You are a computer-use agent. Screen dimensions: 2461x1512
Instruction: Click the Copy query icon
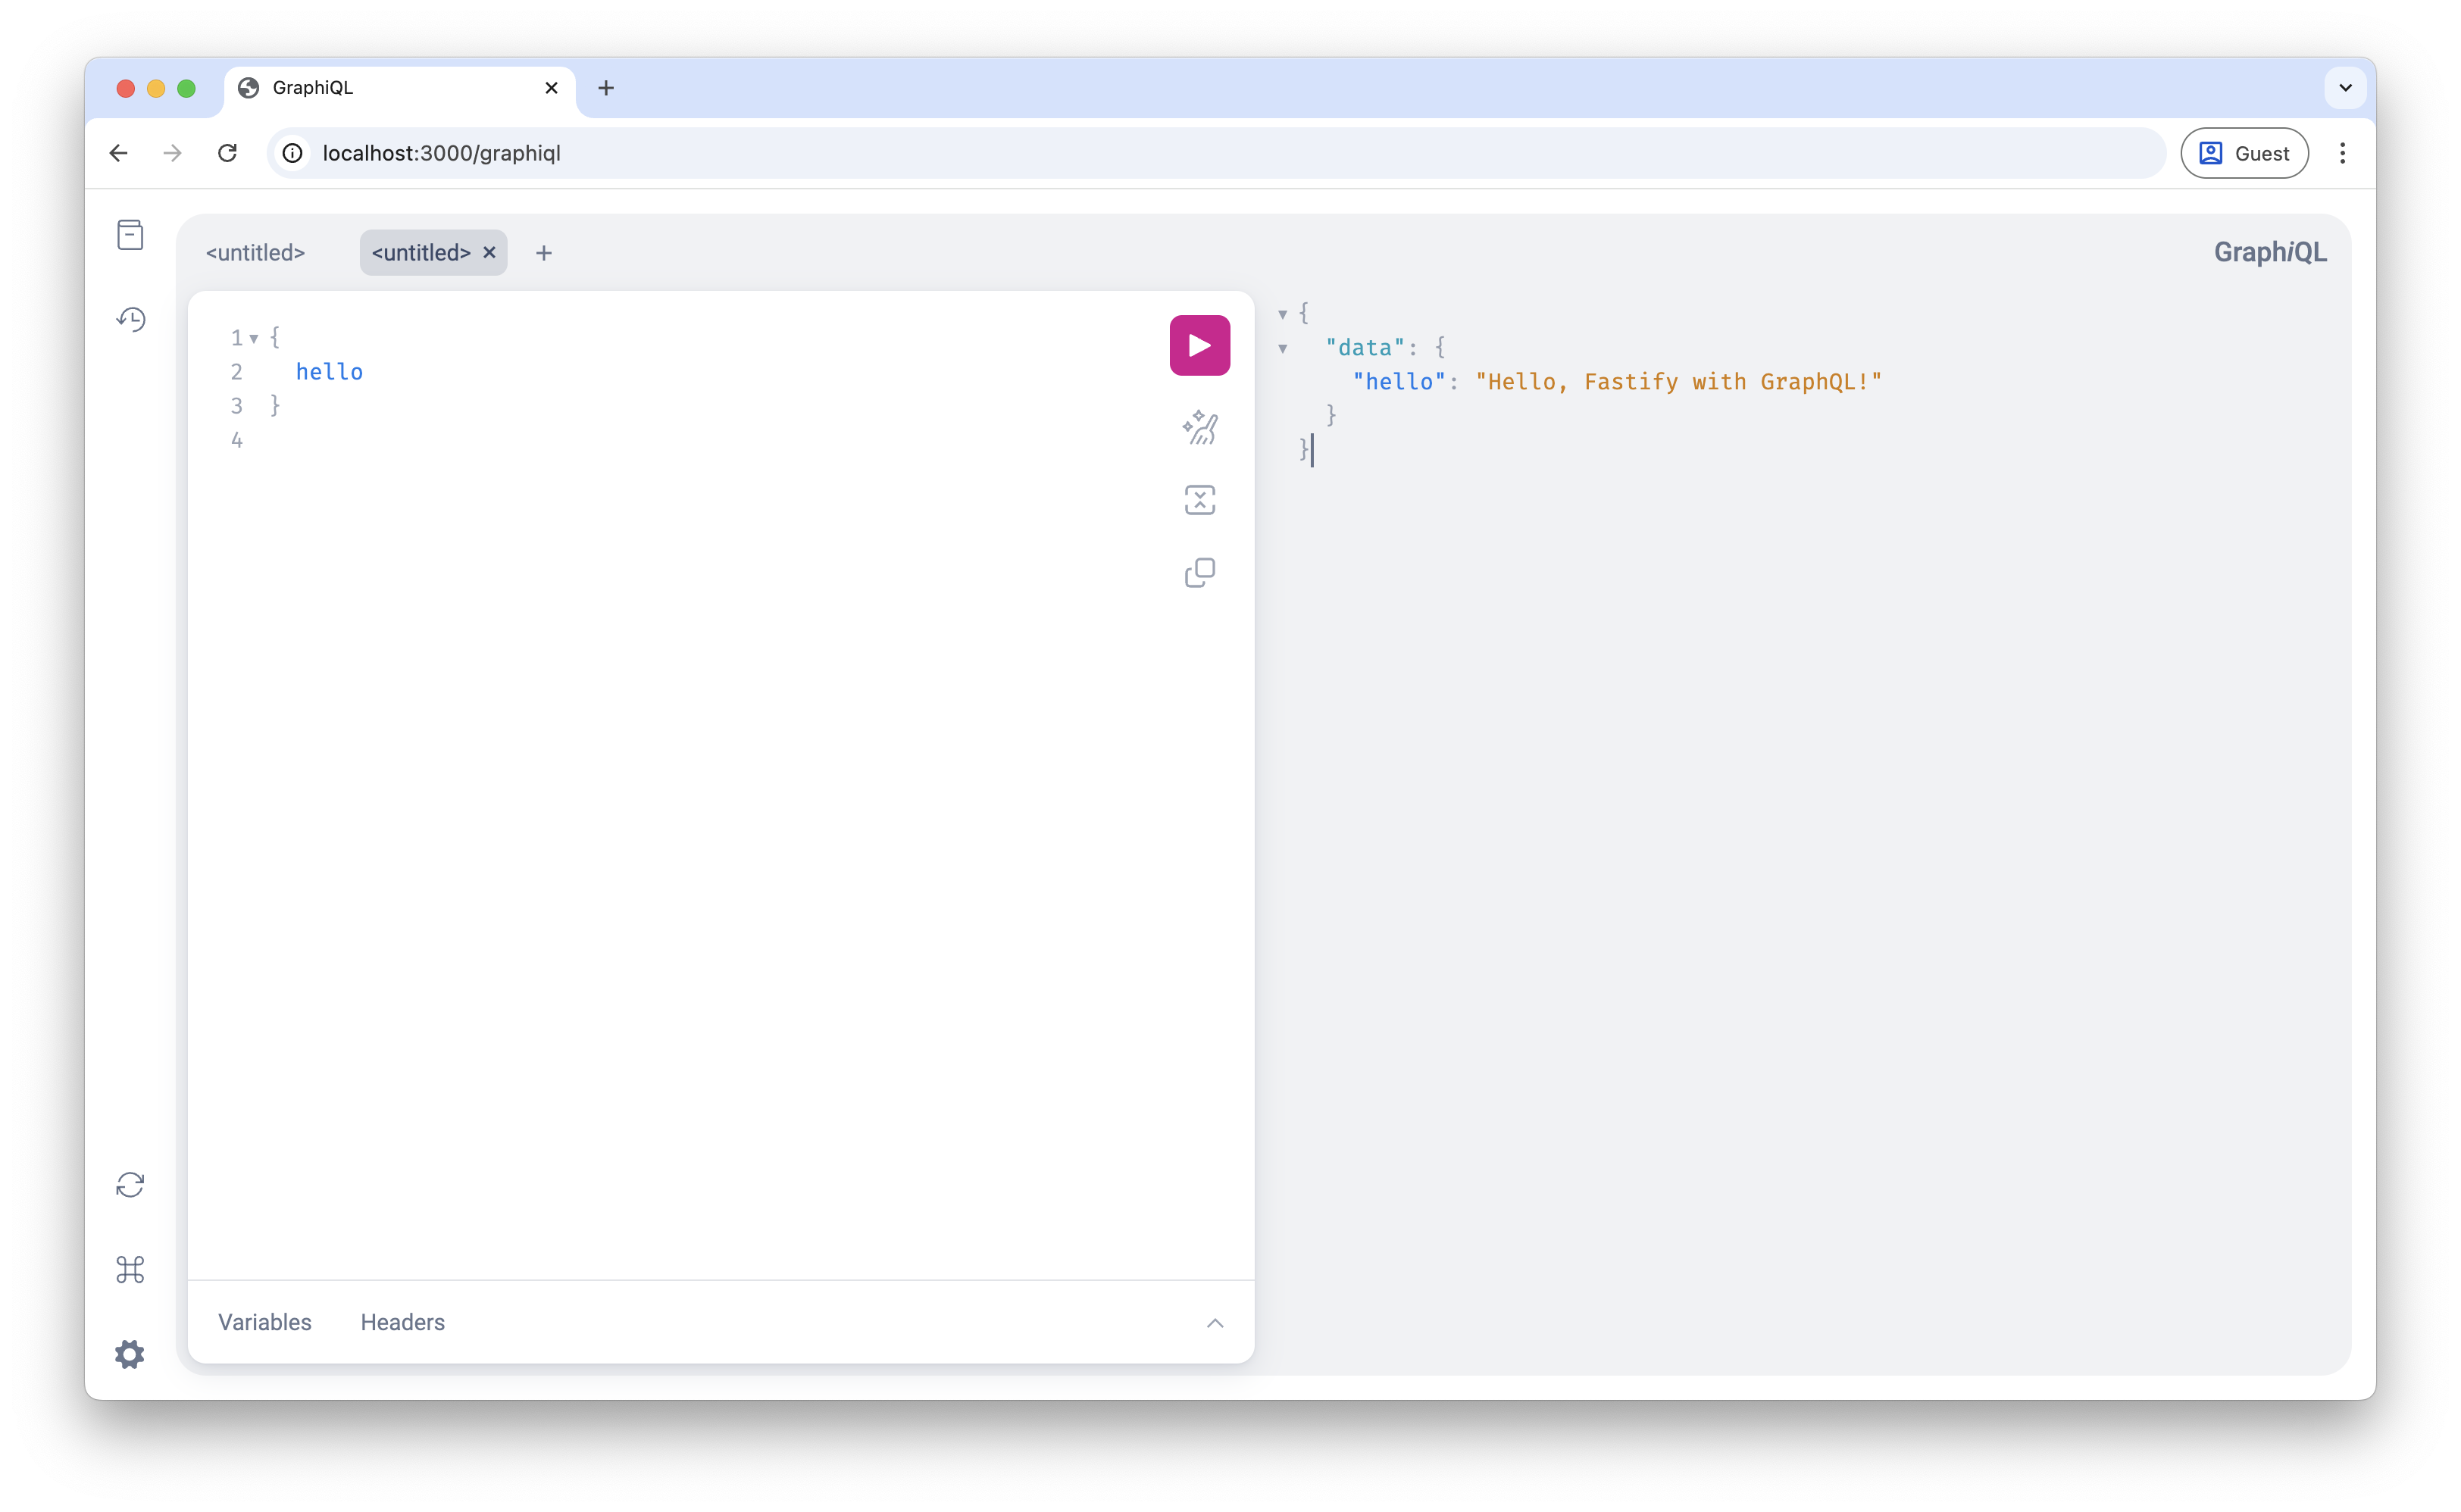click(x=1199, y=573)
